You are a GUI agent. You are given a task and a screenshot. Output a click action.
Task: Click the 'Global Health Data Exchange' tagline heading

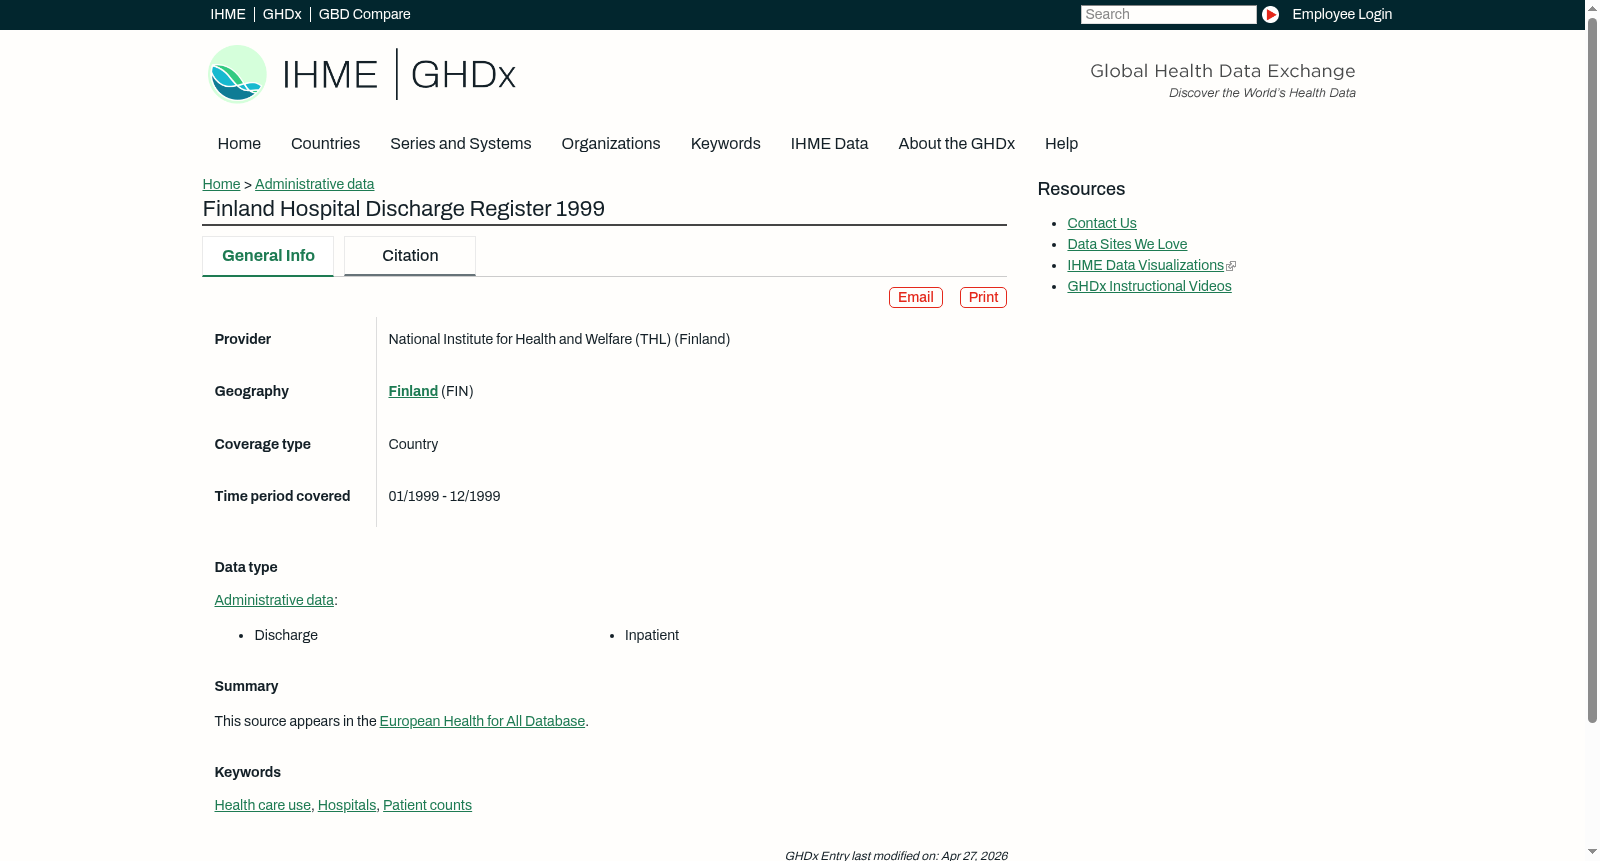tap(1223, 71)
